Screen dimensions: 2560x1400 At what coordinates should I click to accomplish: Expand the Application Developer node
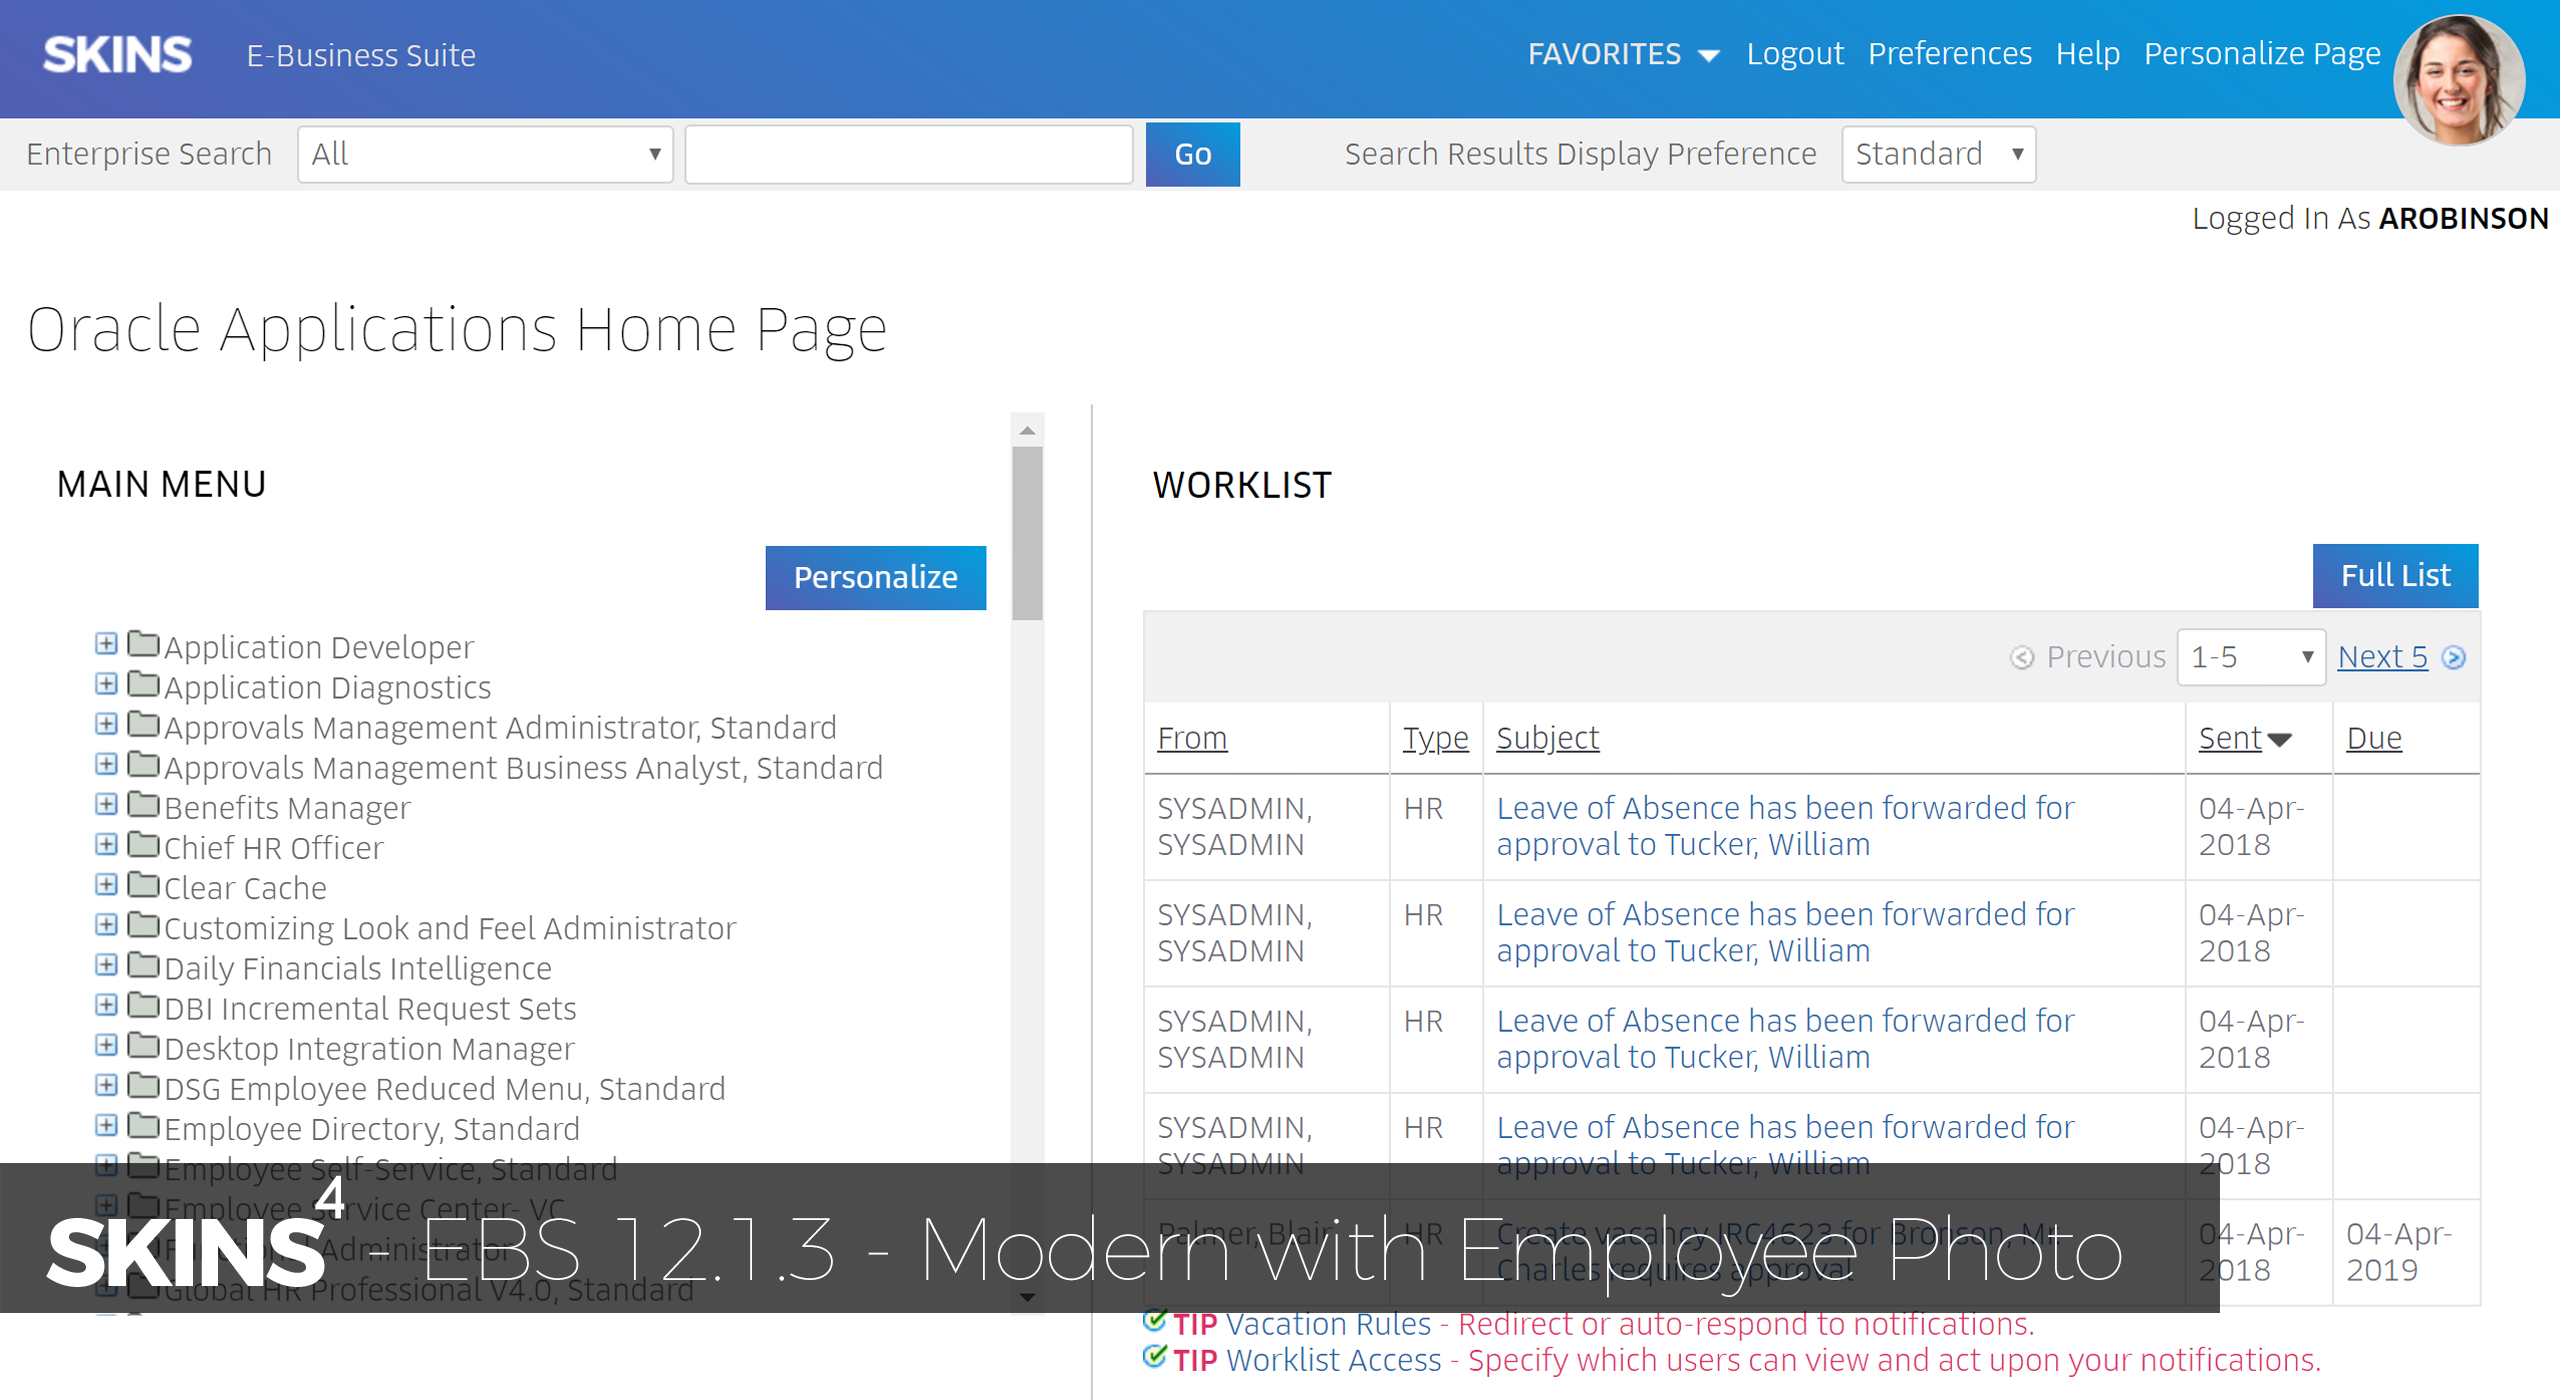coord(106,643)
